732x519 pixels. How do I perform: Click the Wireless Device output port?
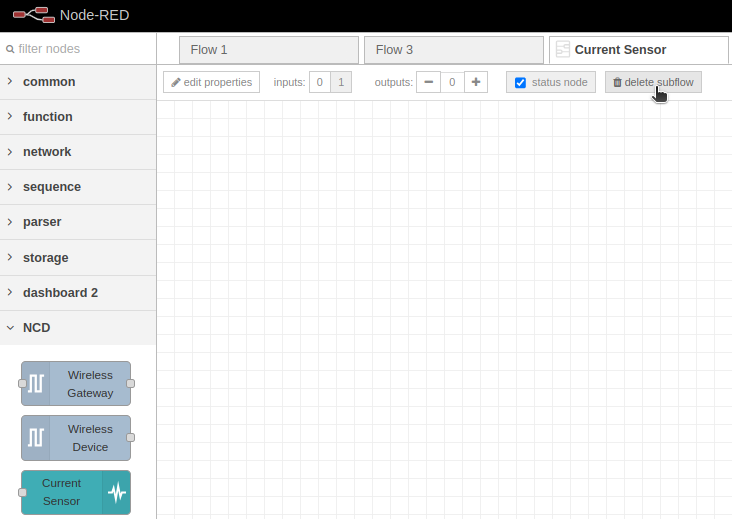coord(131,438)
